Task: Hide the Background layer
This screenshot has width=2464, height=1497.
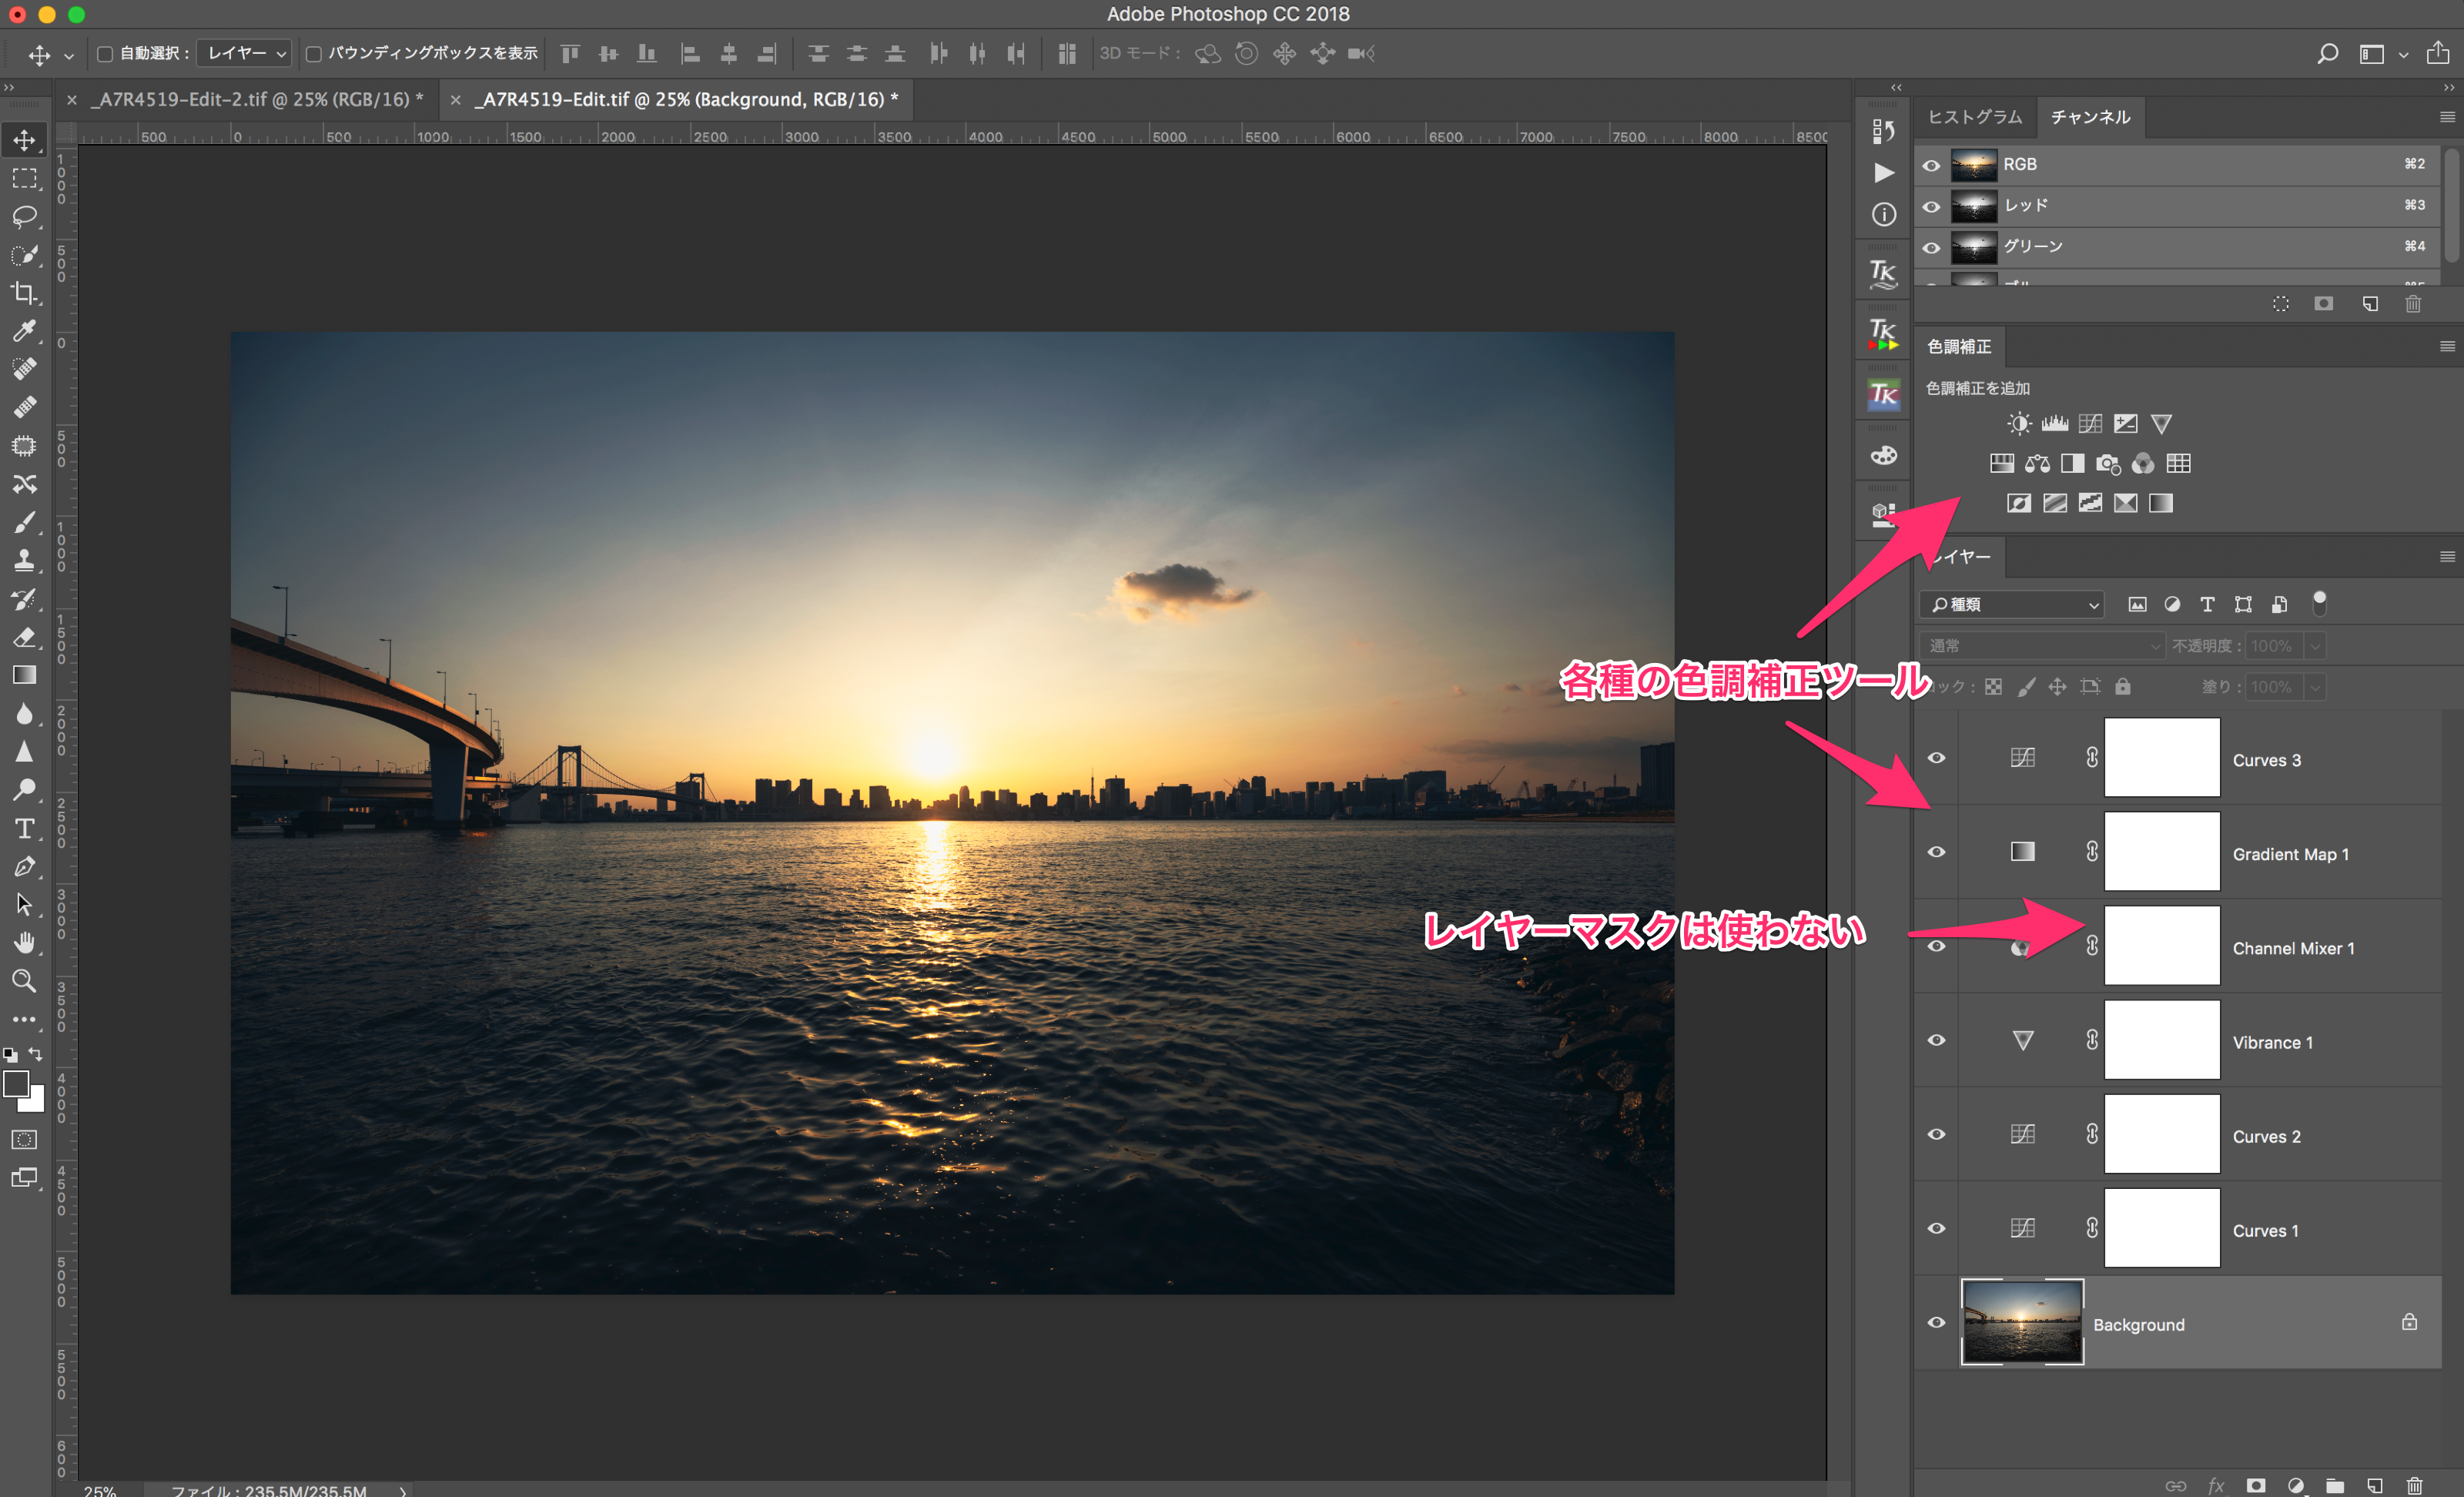Action: pos(1936,1322)
